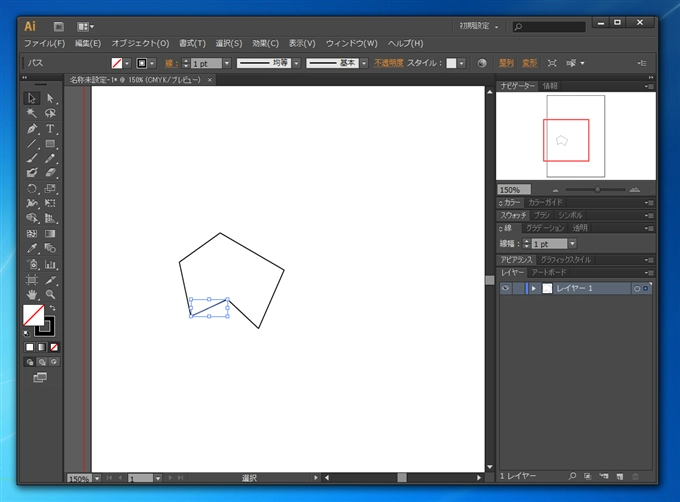This screenshot has height=502, width=680.
Task: Select the Paintbrush tool
Action: (x=32, y=158)
